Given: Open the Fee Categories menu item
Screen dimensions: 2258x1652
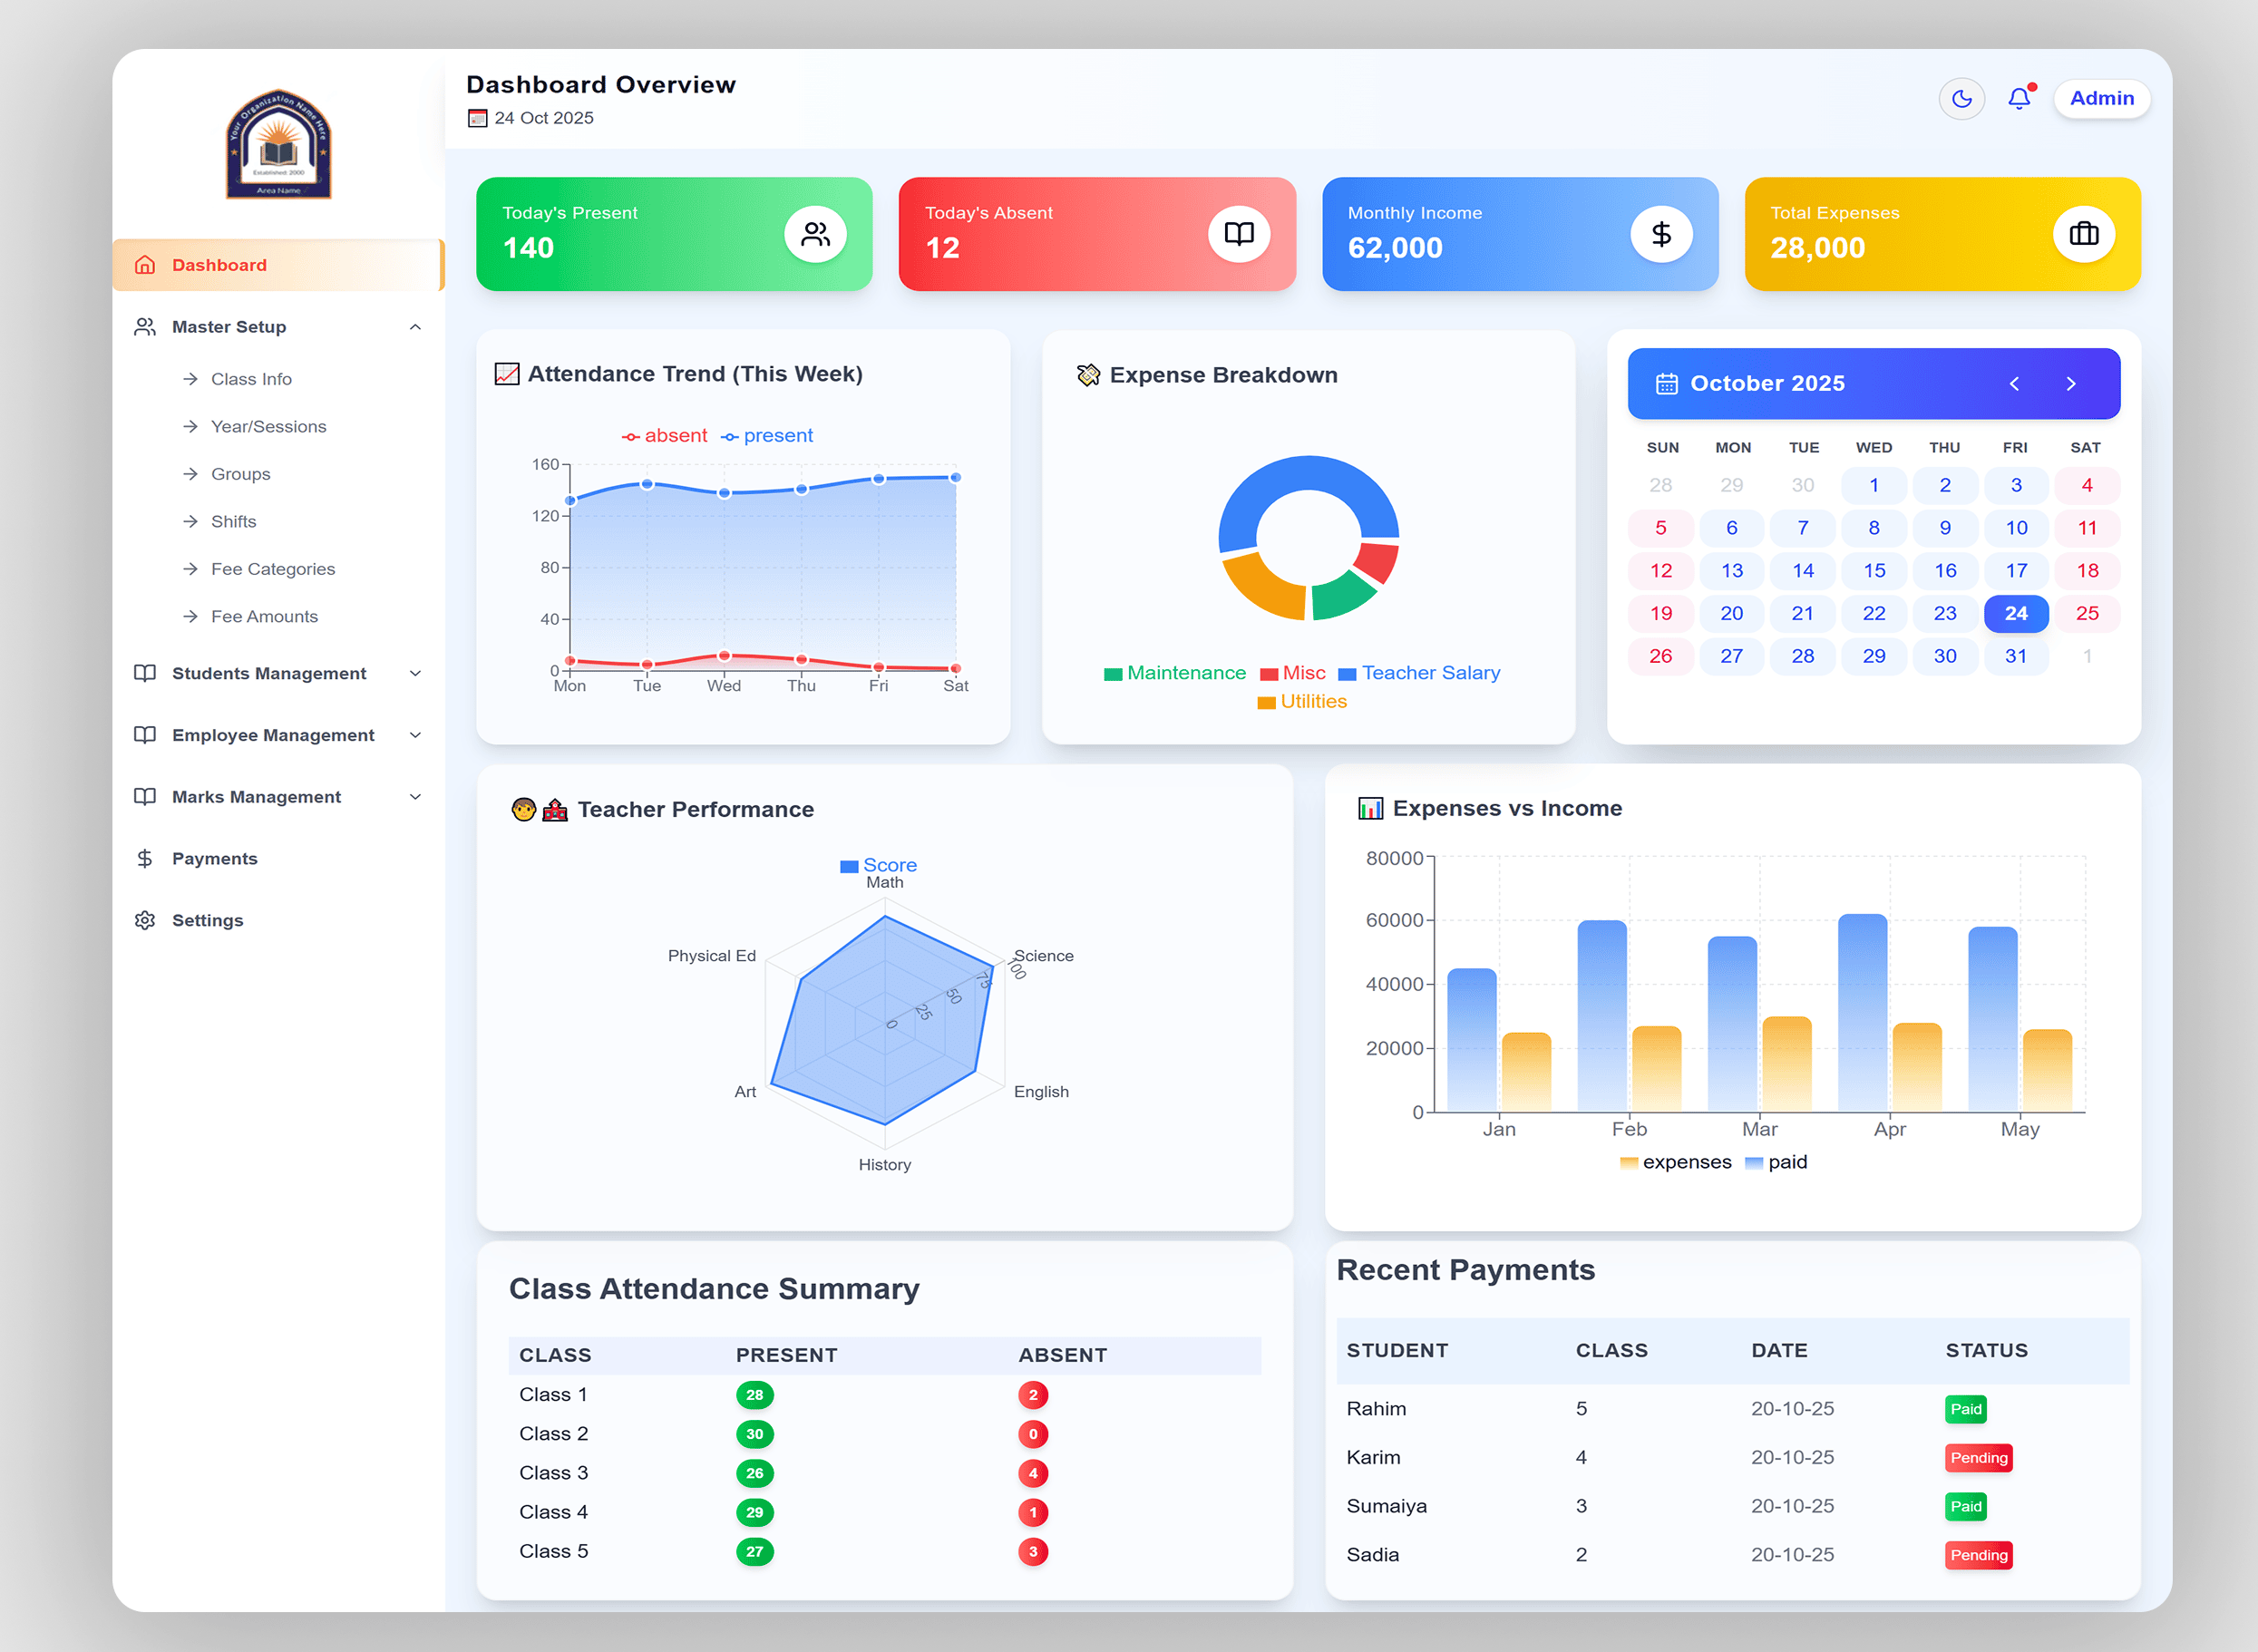Looking at the screenshot, I should [x=272, y=569].
